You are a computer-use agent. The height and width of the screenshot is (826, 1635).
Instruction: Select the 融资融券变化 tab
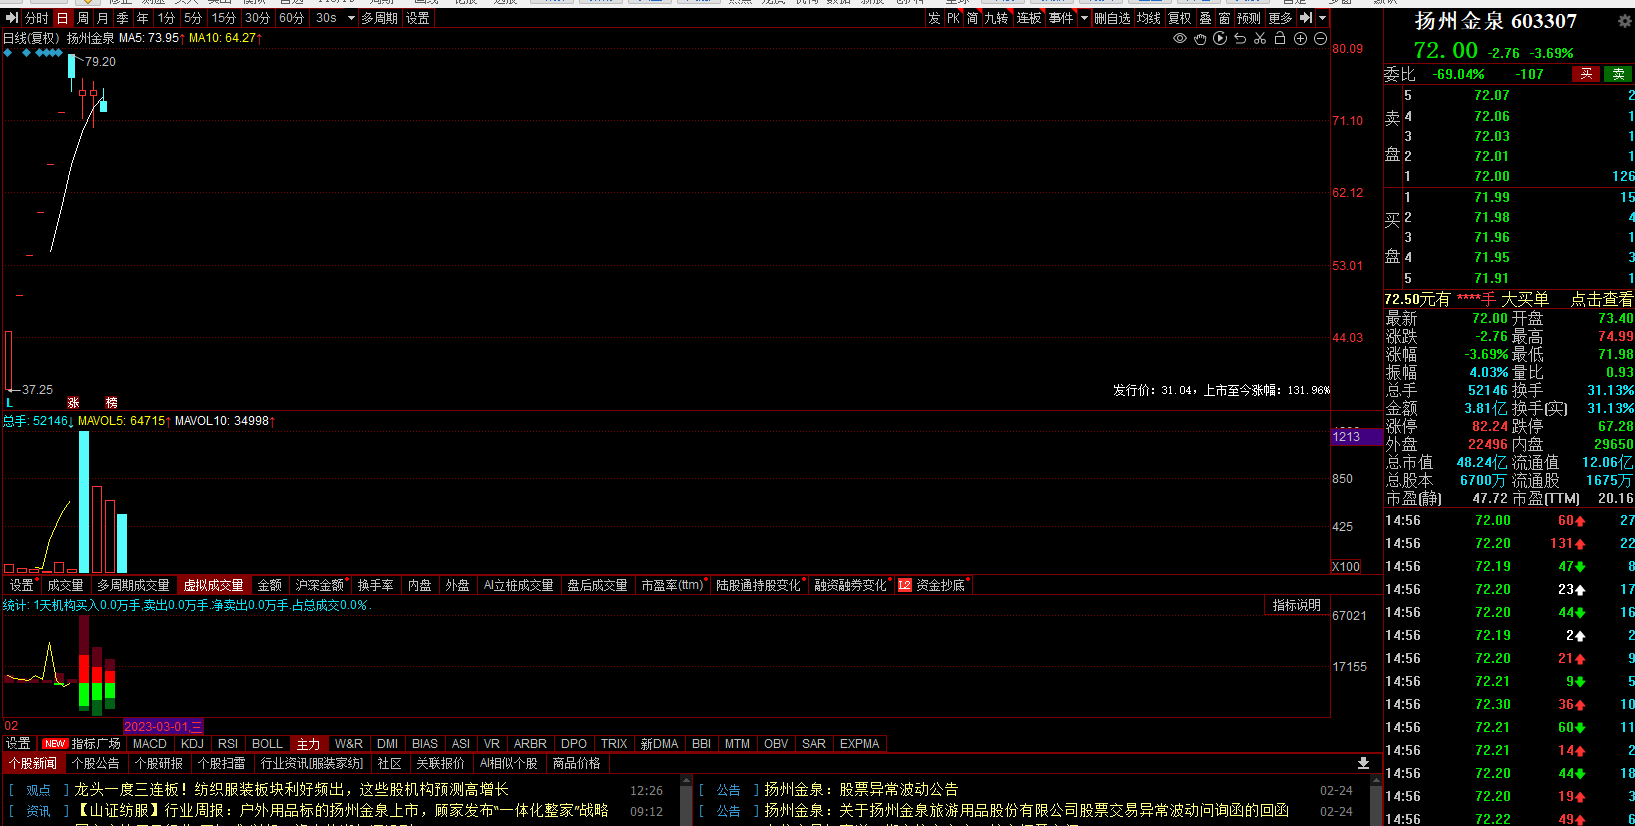pyautogui.click(x=851, y=585)
